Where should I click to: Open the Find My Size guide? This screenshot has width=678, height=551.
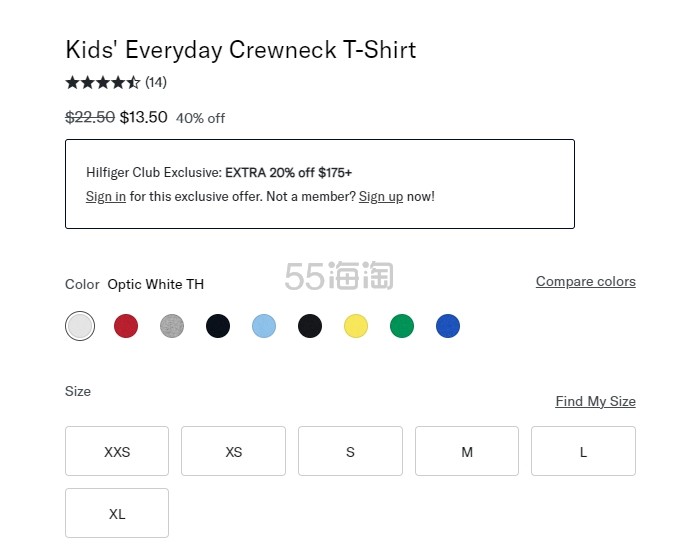coord(595,402)
